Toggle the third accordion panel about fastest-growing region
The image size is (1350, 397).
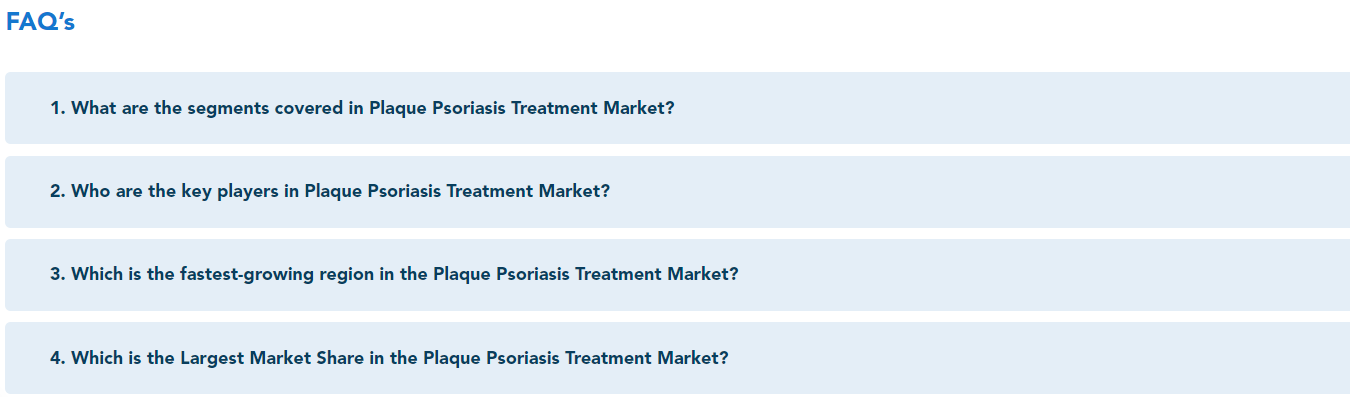point(677,274)
